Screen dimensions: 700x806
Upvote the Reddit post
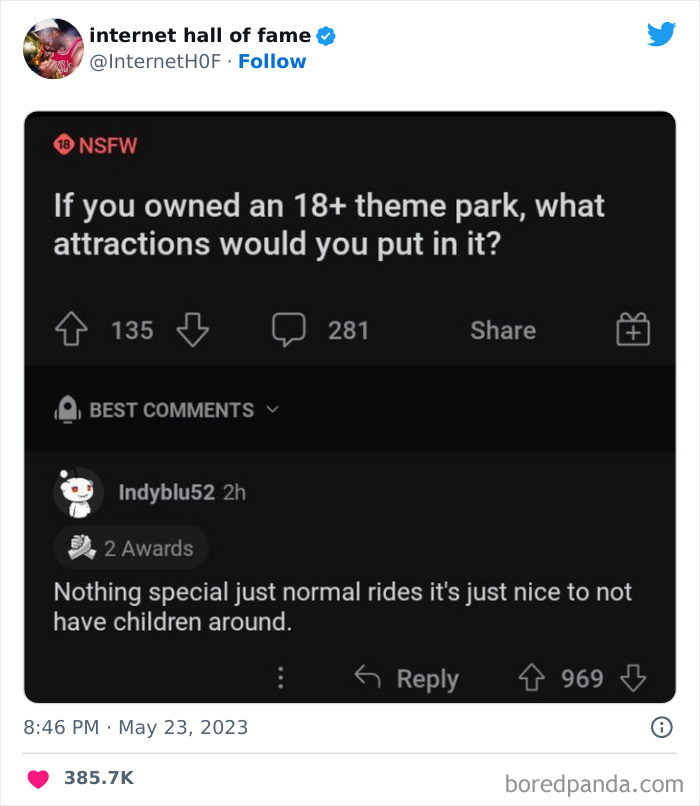click(x=71, y=330)
